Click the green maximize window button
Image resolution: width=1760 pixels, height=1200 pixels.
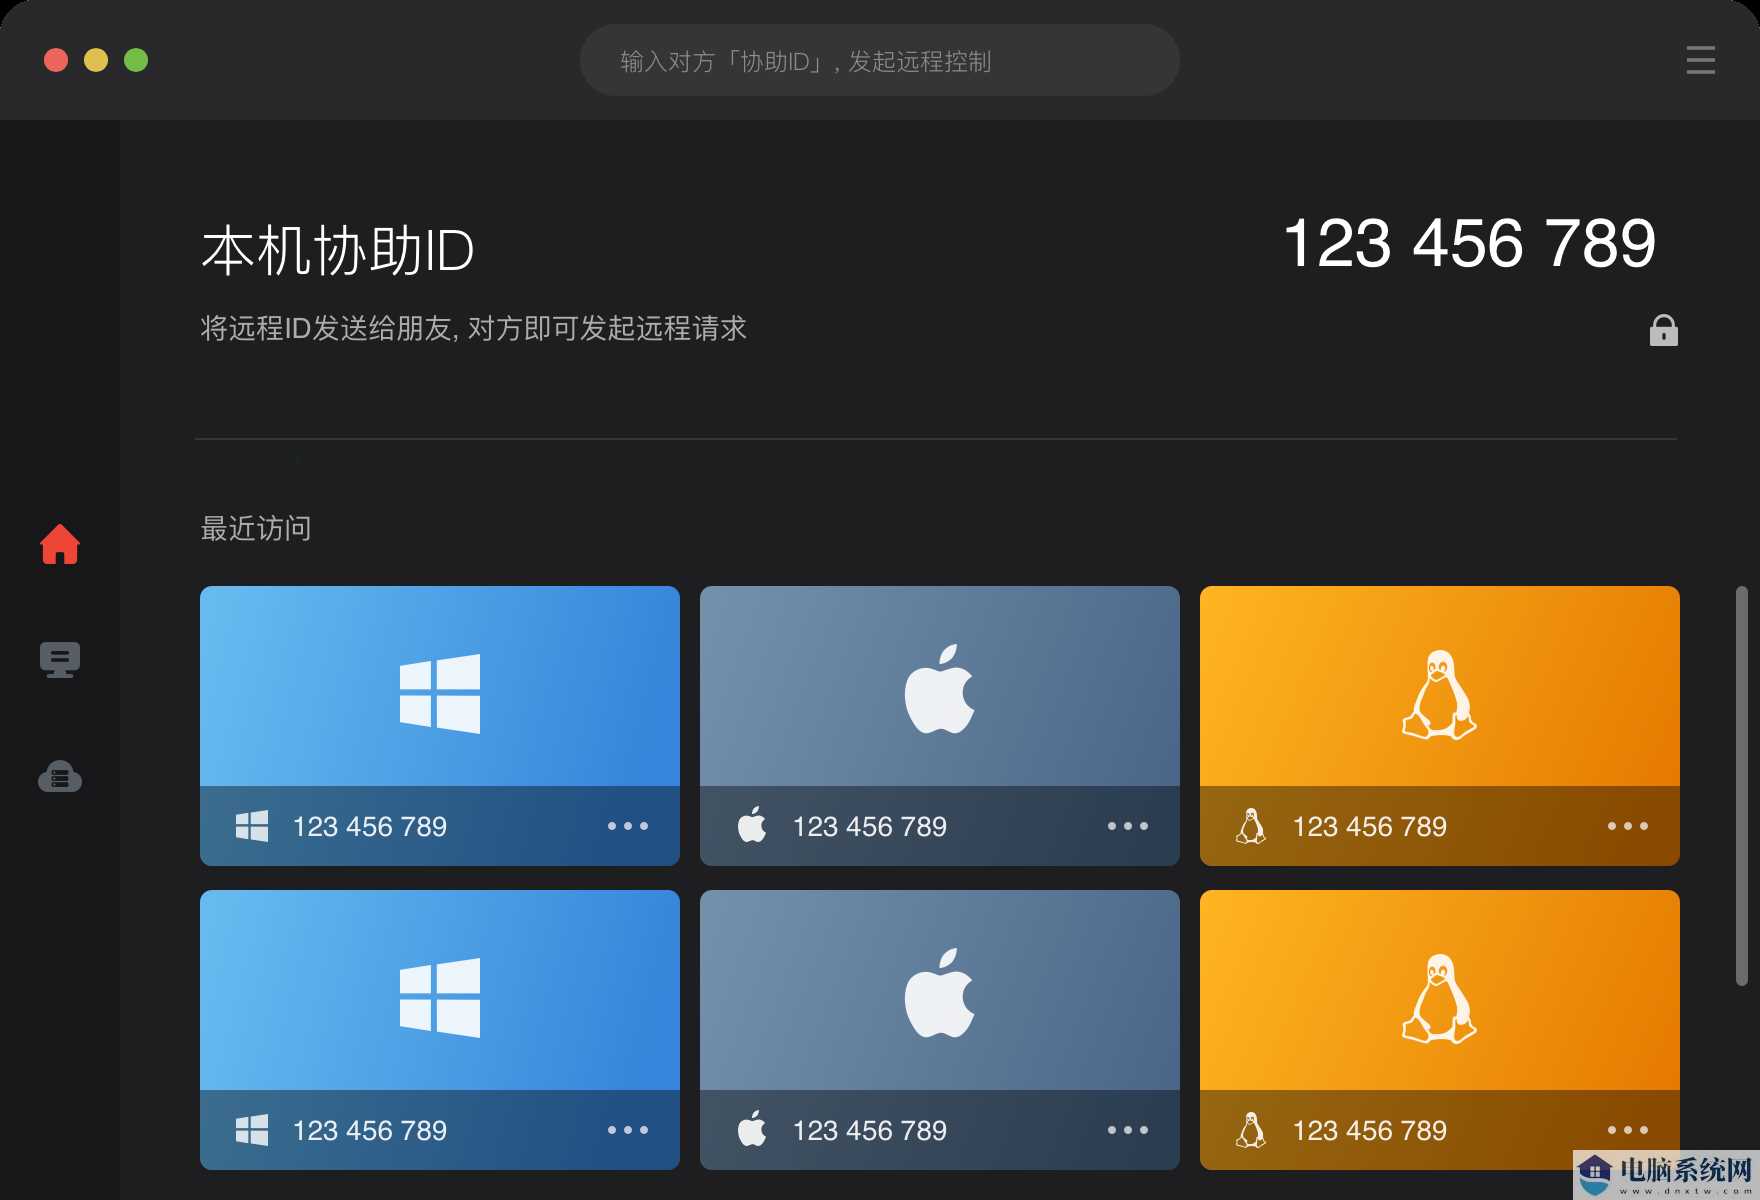(x=136, y=60)
